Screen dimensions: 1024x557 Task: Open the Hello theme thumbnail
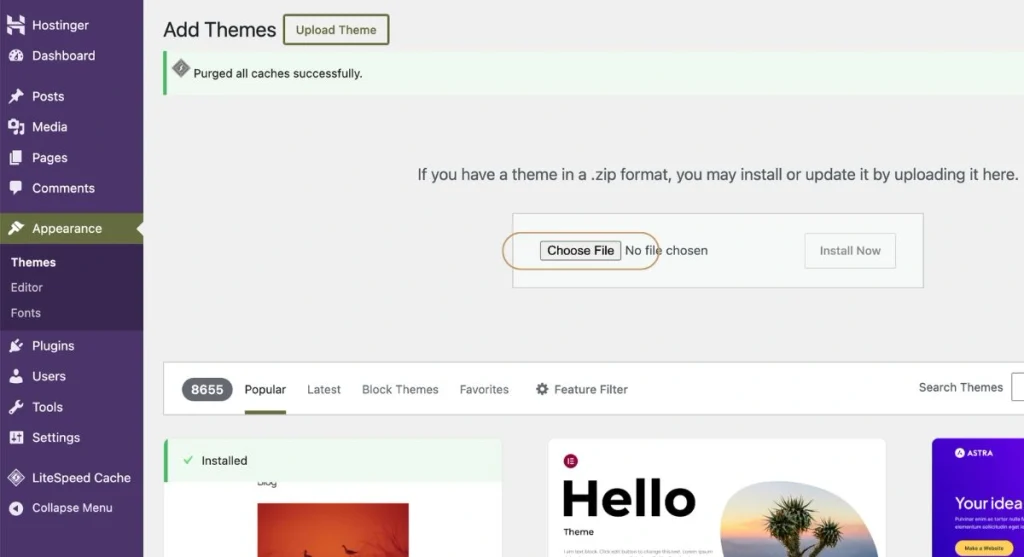coord(717,498)
